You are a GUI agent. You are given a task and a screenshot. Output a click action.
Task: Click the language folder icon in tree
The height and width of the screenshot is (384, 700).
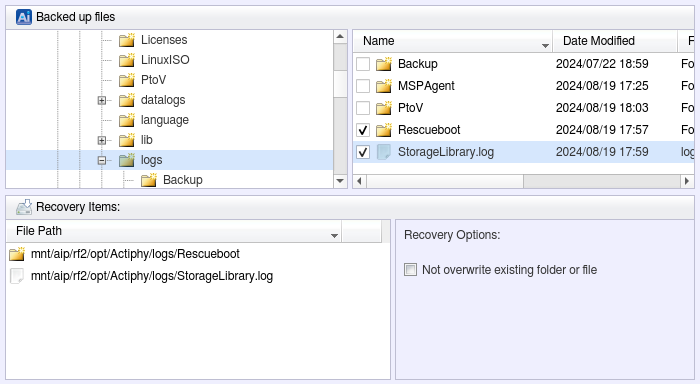point(127,120)
